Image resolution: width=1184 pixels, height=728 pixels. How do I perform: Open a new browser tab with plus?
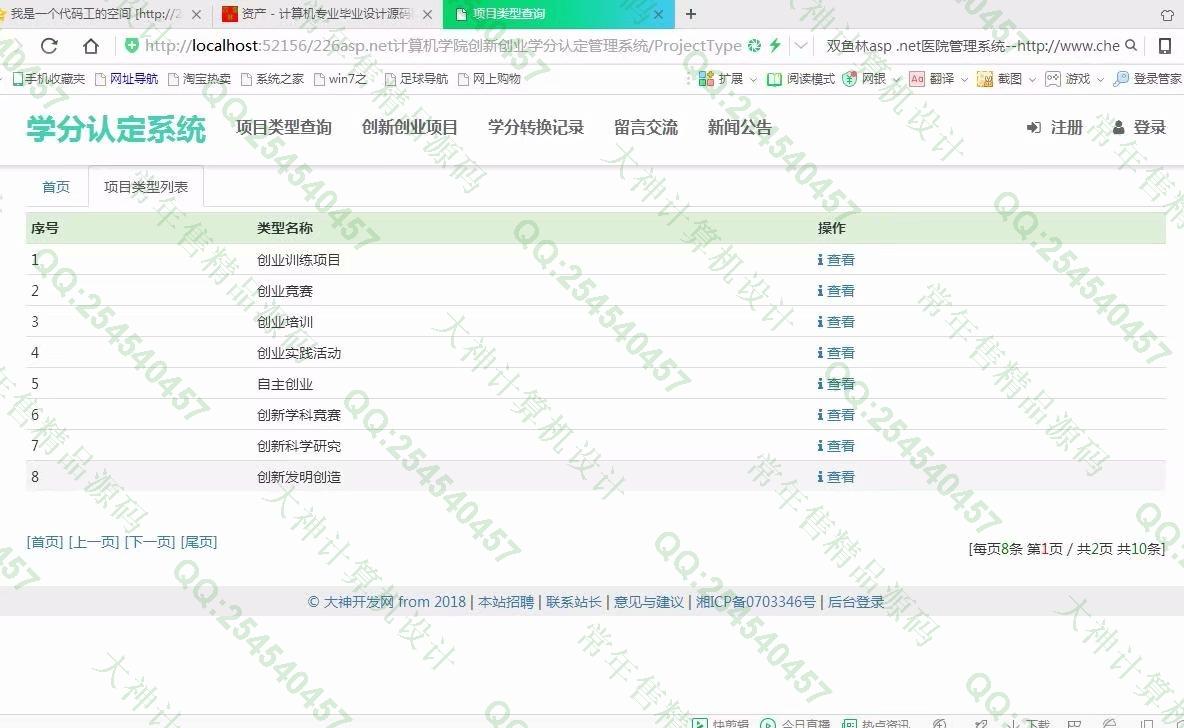(690, 14)
